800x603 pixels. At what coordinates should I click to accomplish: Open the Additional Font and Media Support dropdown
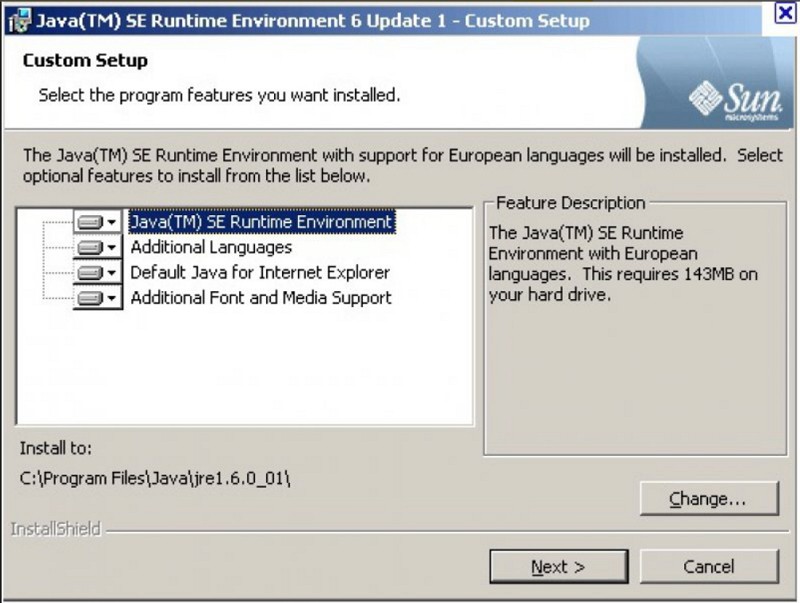pyautogui.click(x=98, y=297)
